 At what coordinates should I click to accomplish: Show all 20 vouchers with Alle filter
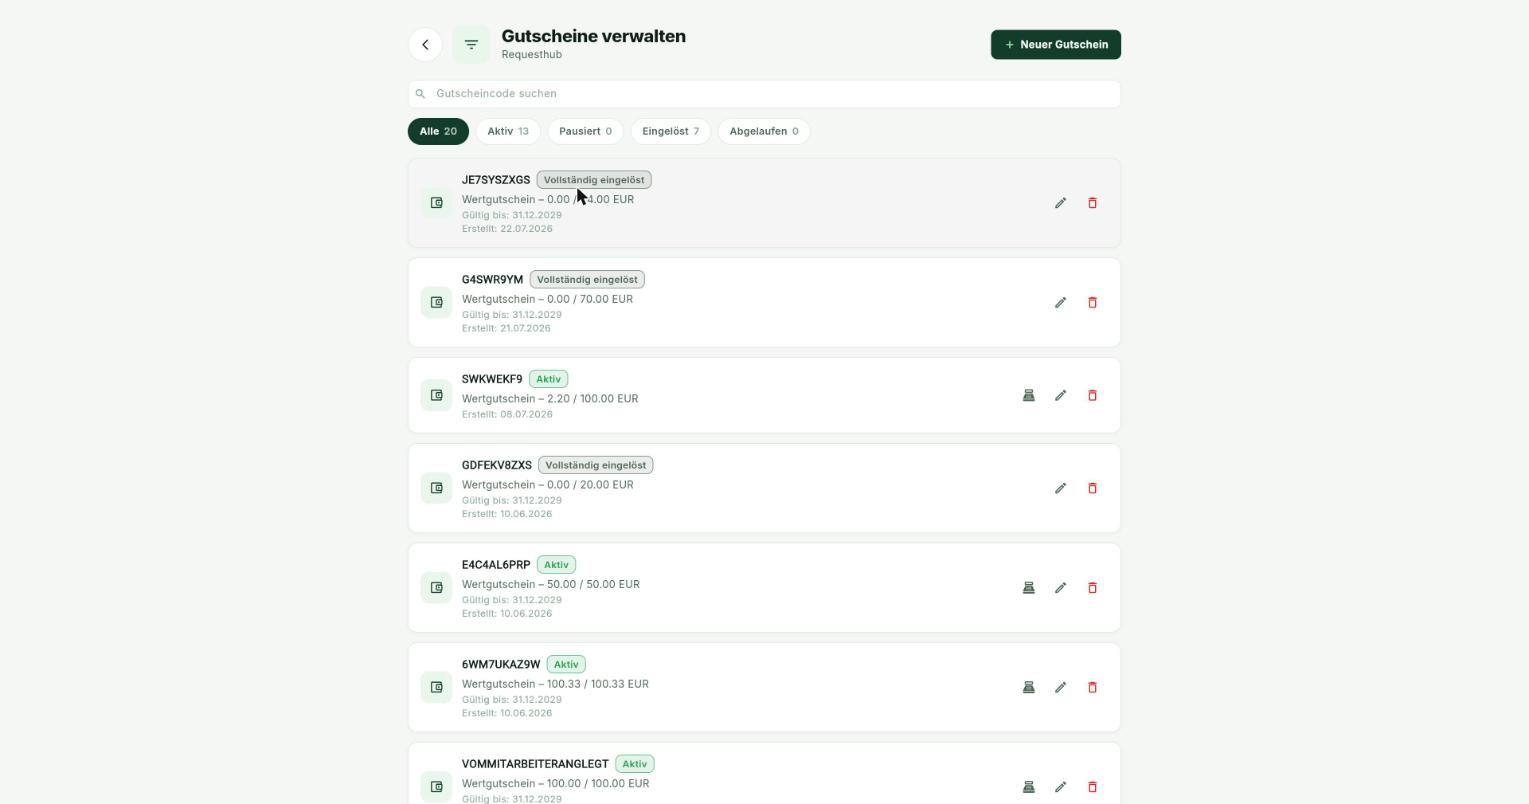[438, 131]
